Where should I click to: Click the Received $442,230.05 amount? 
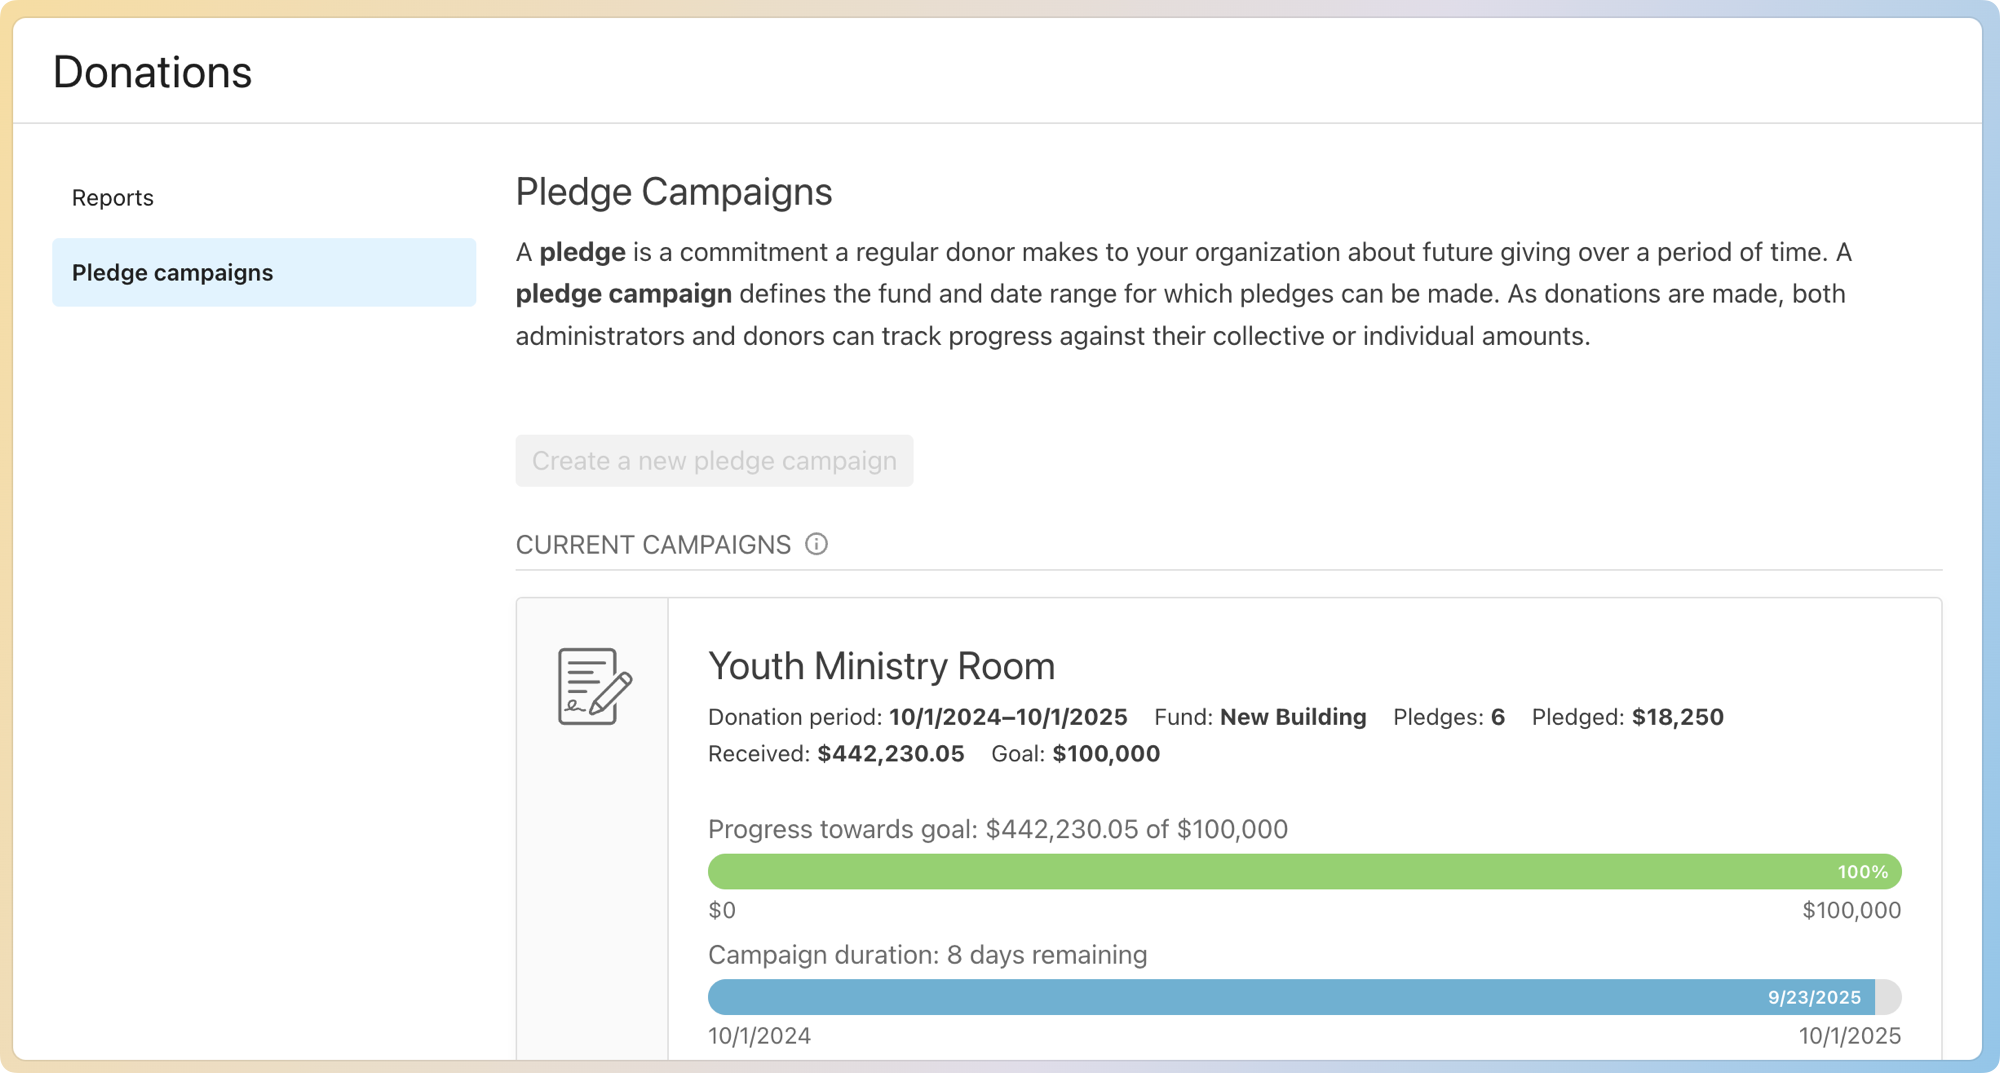[x=890, y=754]
